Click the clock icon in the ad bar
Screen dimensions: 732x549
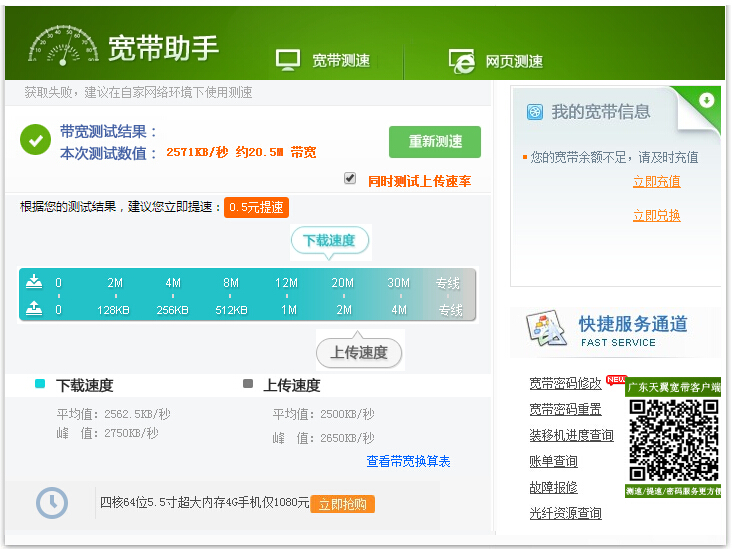click(x=52, y=503)
